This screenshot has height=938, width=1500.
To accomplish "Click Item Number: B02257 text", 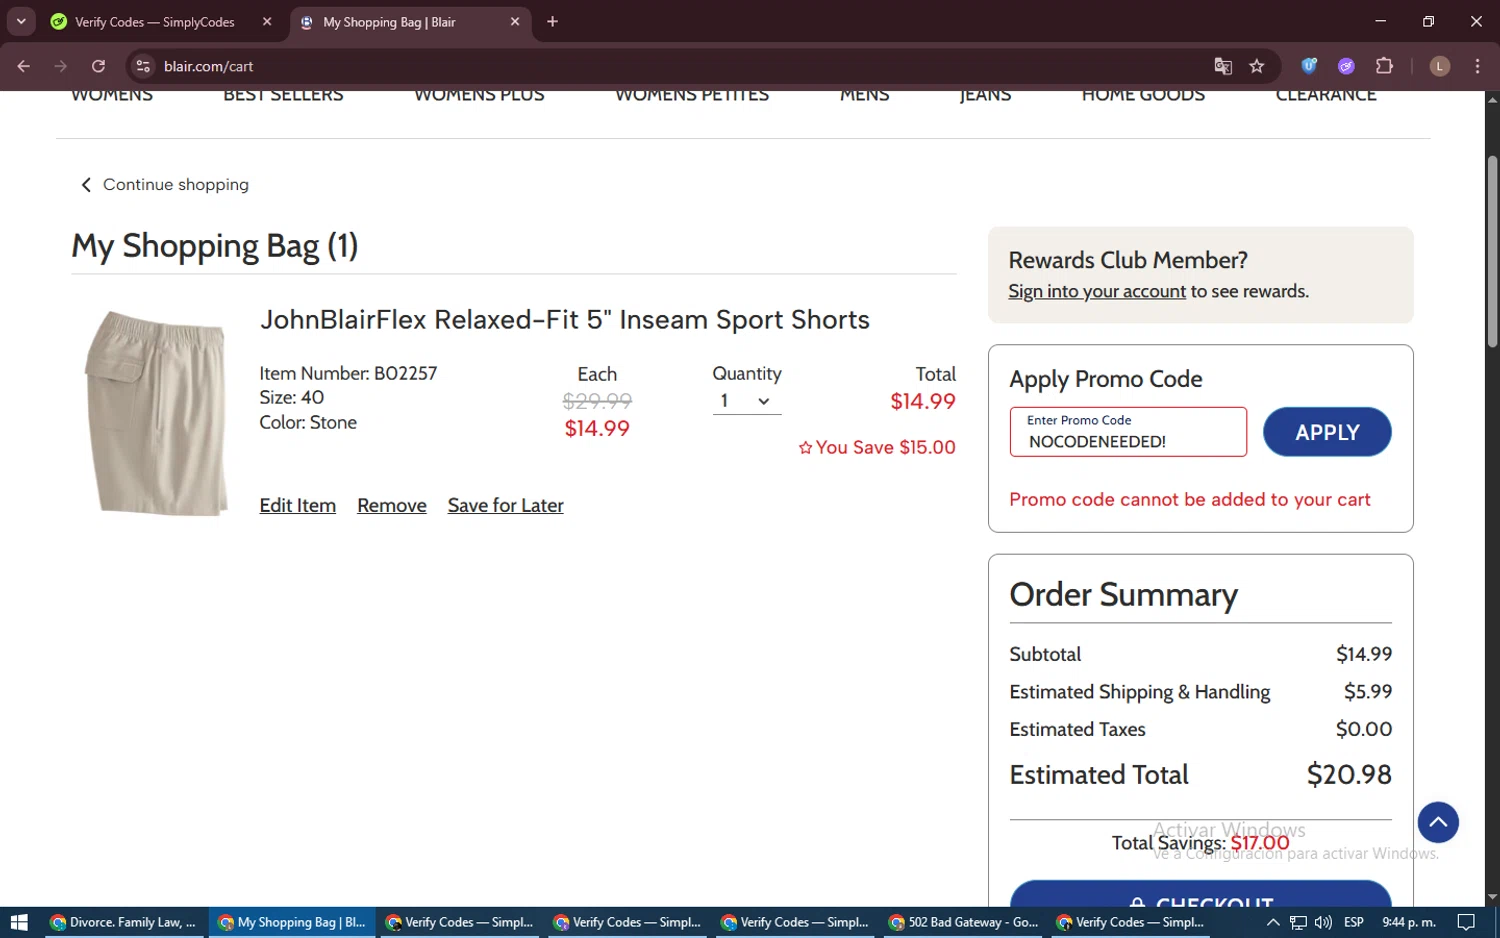I will pos(348,374).
